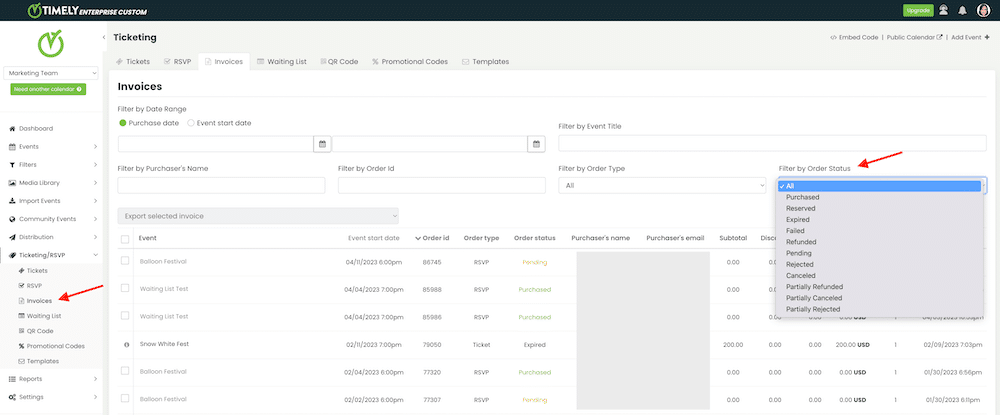This screenshot has width=1000, height=415.
Task: Click the first date range calendar icon
Action: (322, 144)
